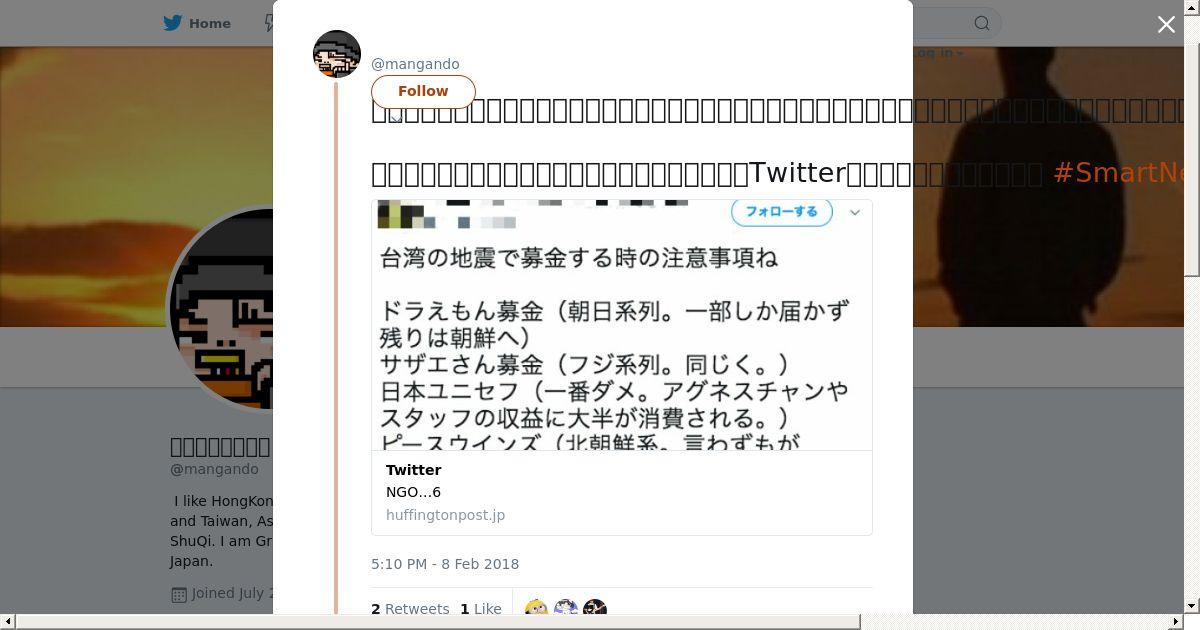1200x630 pixels.
Task: Open the Log in dropdown
Action: (938, 53)
